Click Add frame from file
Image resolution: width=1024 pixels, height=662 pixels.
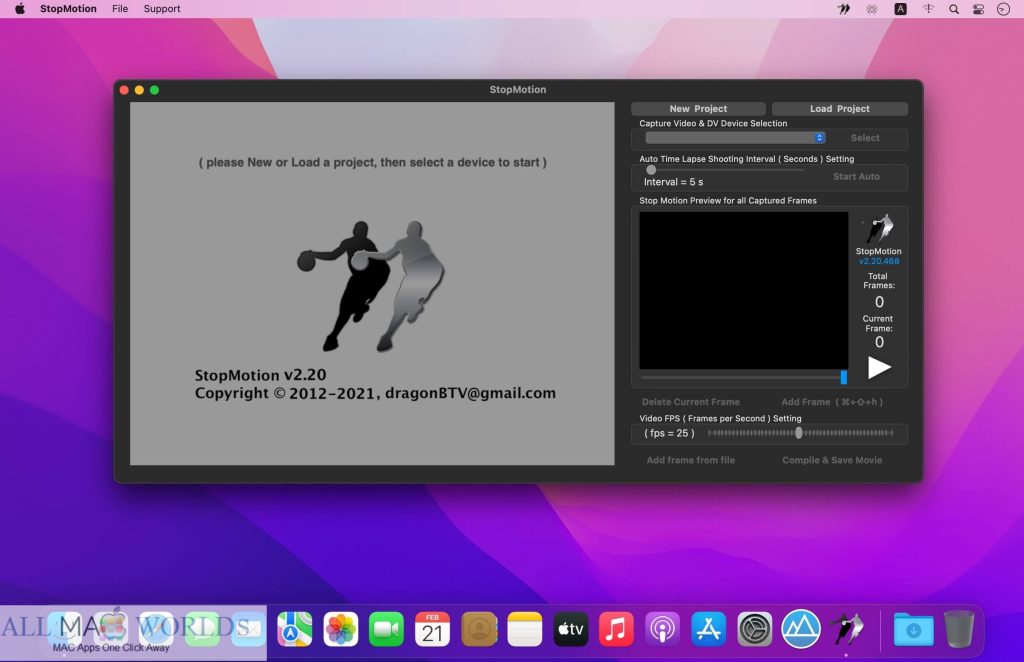click(x=690, y=460)
